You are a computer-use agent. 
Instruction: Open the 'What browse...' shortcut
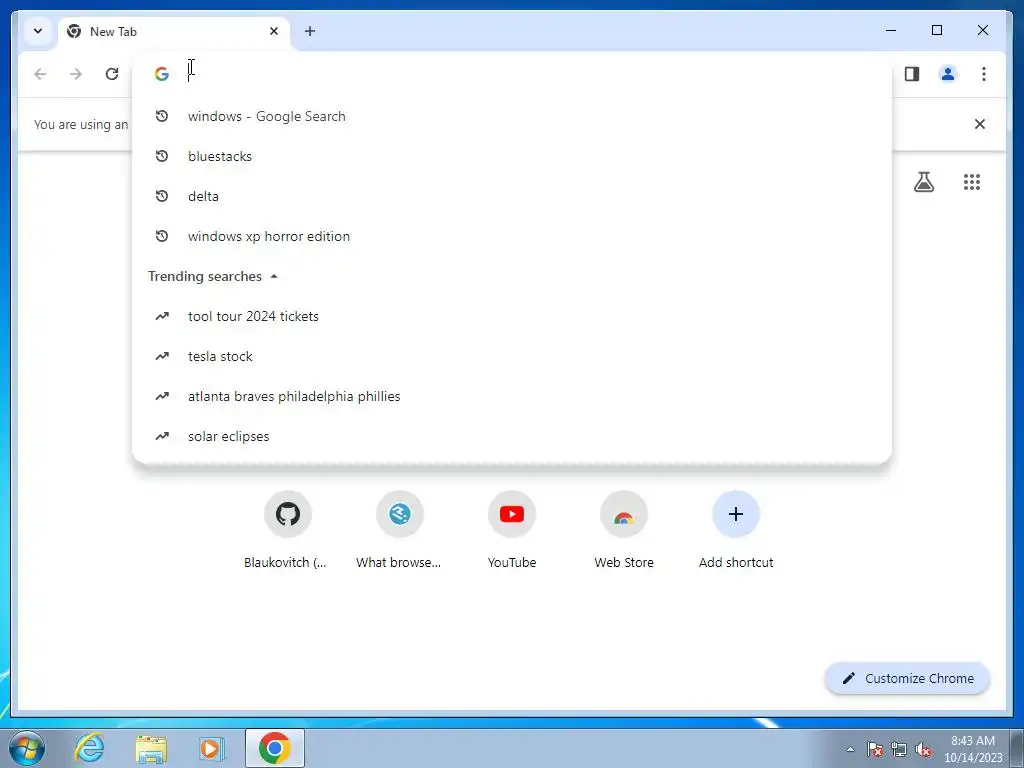click(x=399, y=530)
